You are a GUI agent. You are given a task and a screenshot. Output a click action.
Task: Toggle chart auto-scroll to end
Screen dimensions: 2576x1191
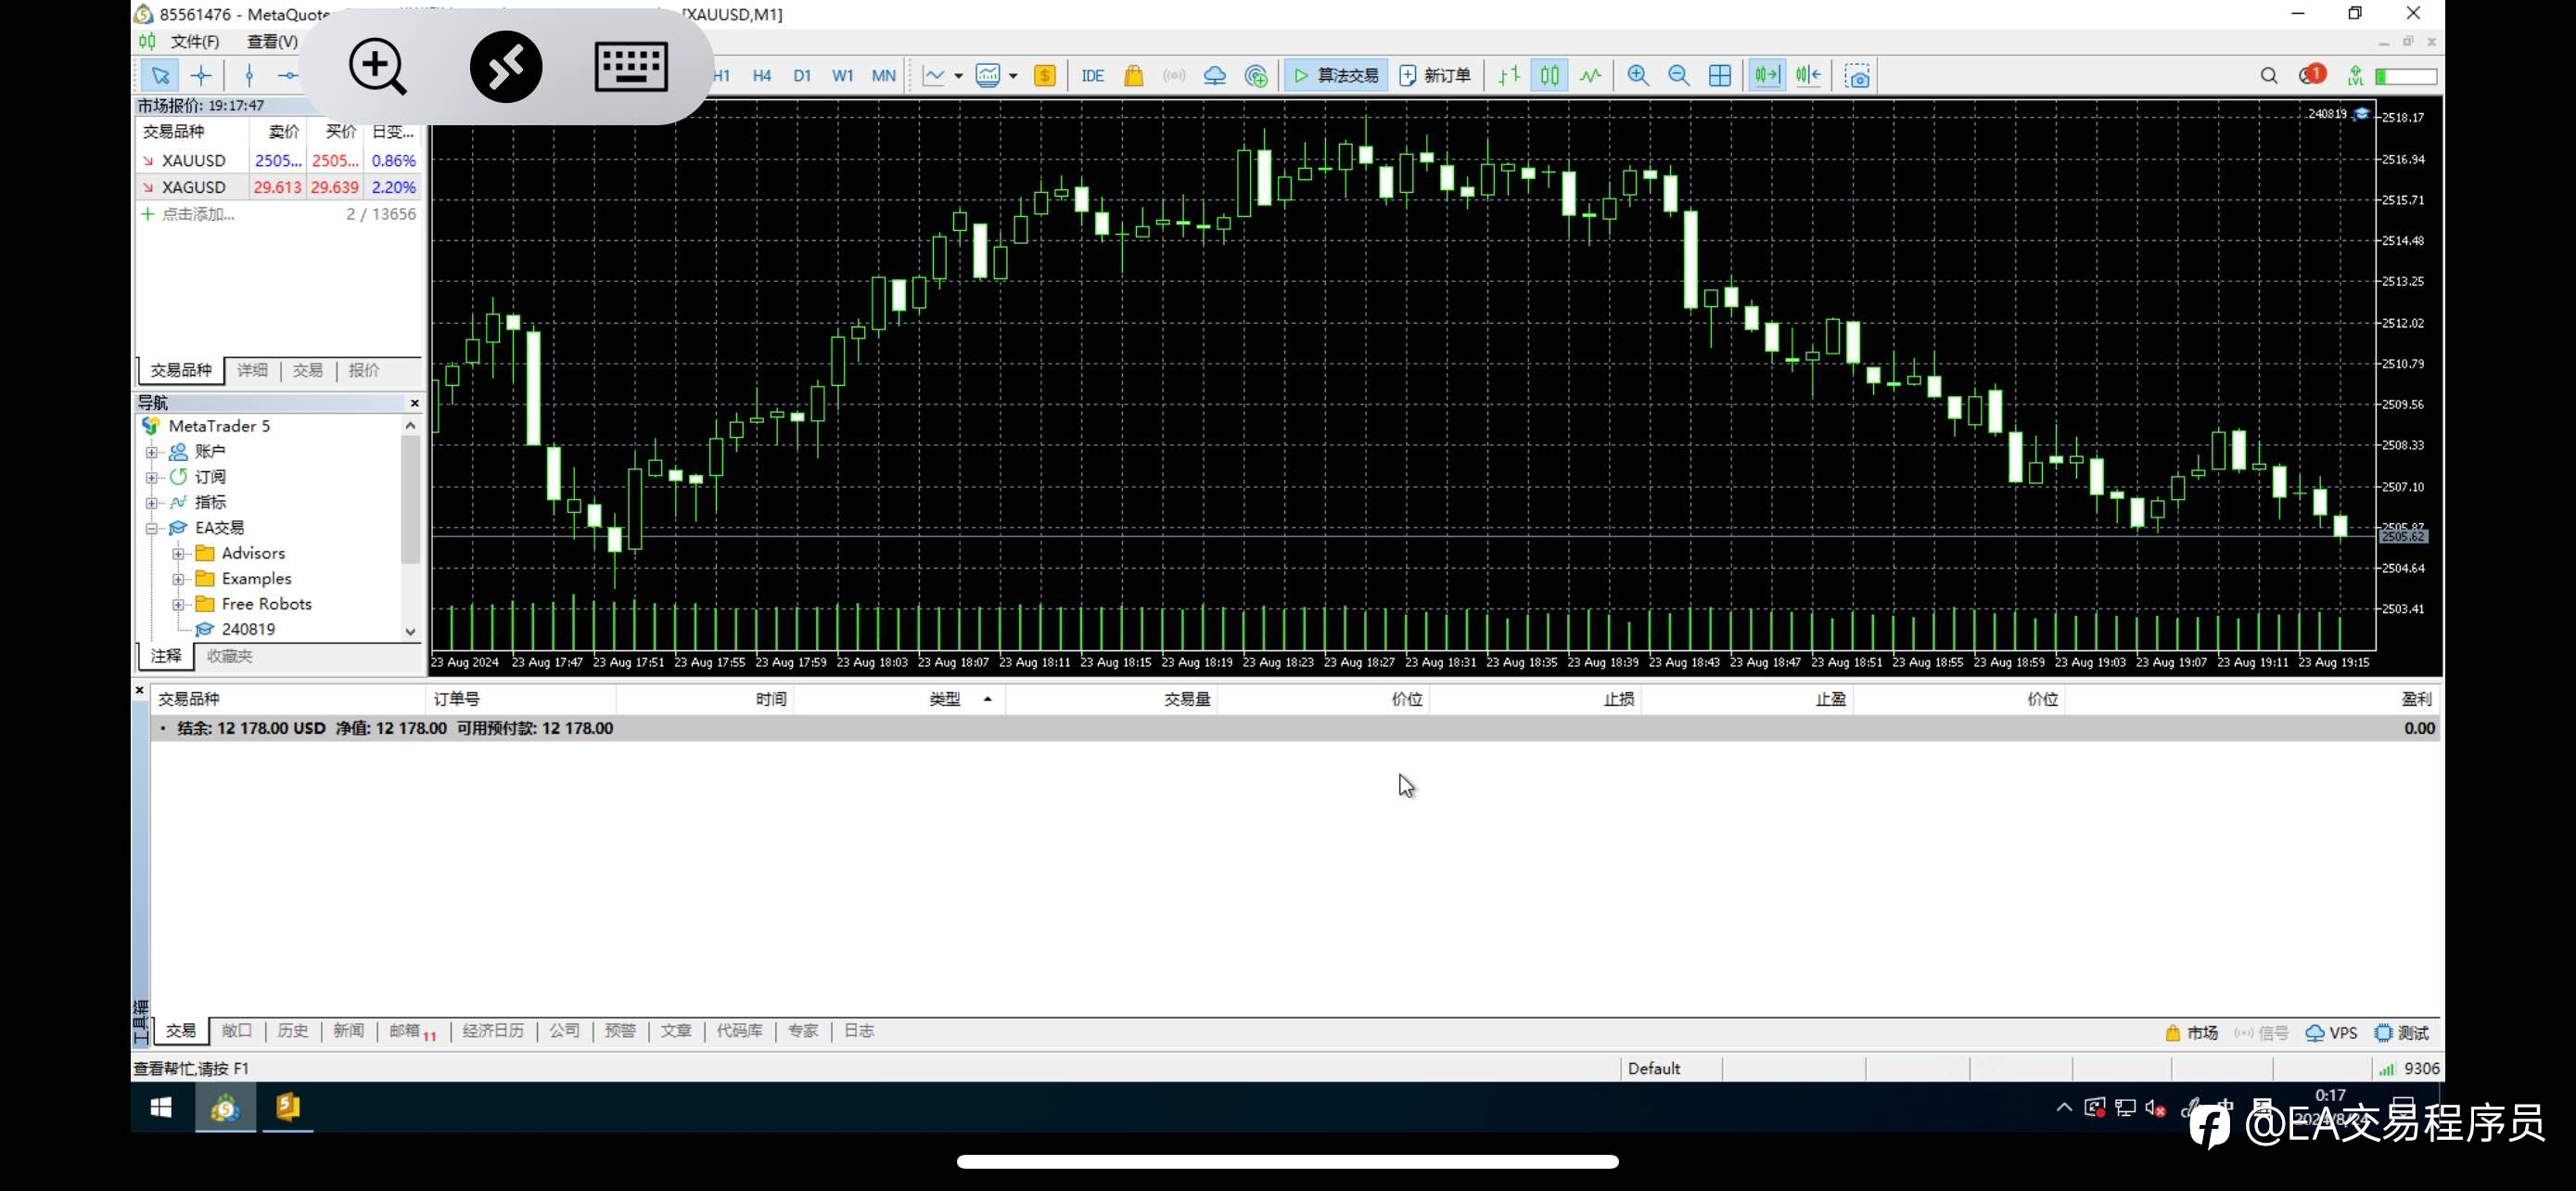(x=1766, y=75)
